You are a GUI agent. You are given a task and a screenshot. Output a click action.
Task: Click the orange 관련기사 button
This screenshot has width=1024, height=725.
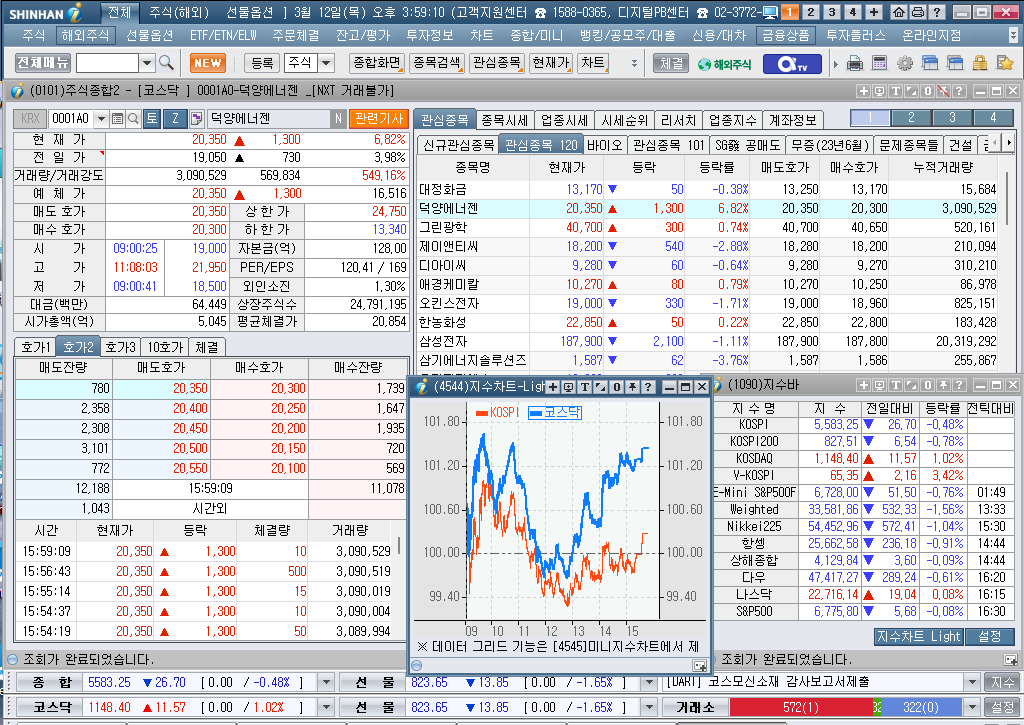[379, 118]
